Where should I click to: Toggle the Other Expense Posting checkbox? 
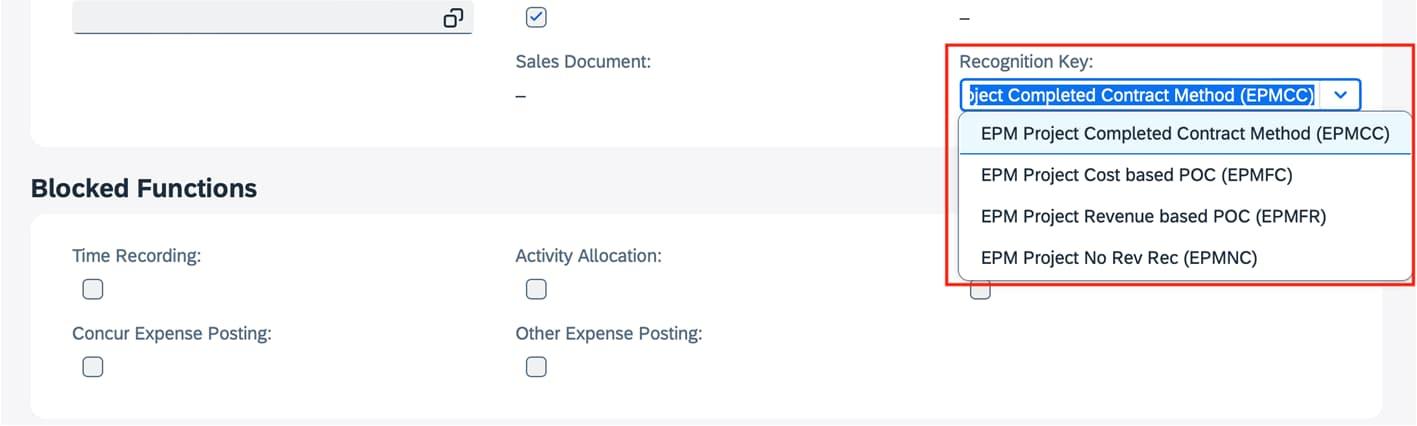click(x=536, y=367)
